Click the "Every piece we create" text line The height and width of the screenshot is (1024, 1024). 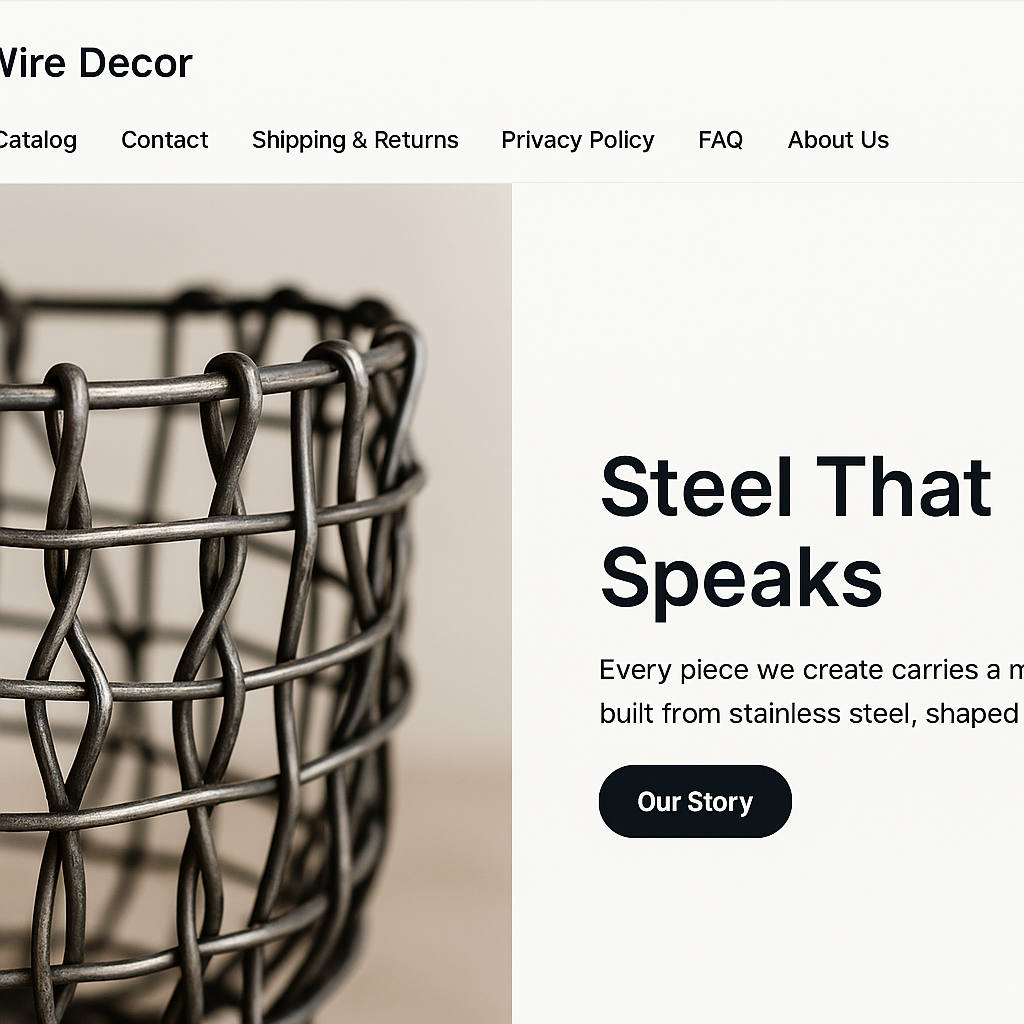810,669
